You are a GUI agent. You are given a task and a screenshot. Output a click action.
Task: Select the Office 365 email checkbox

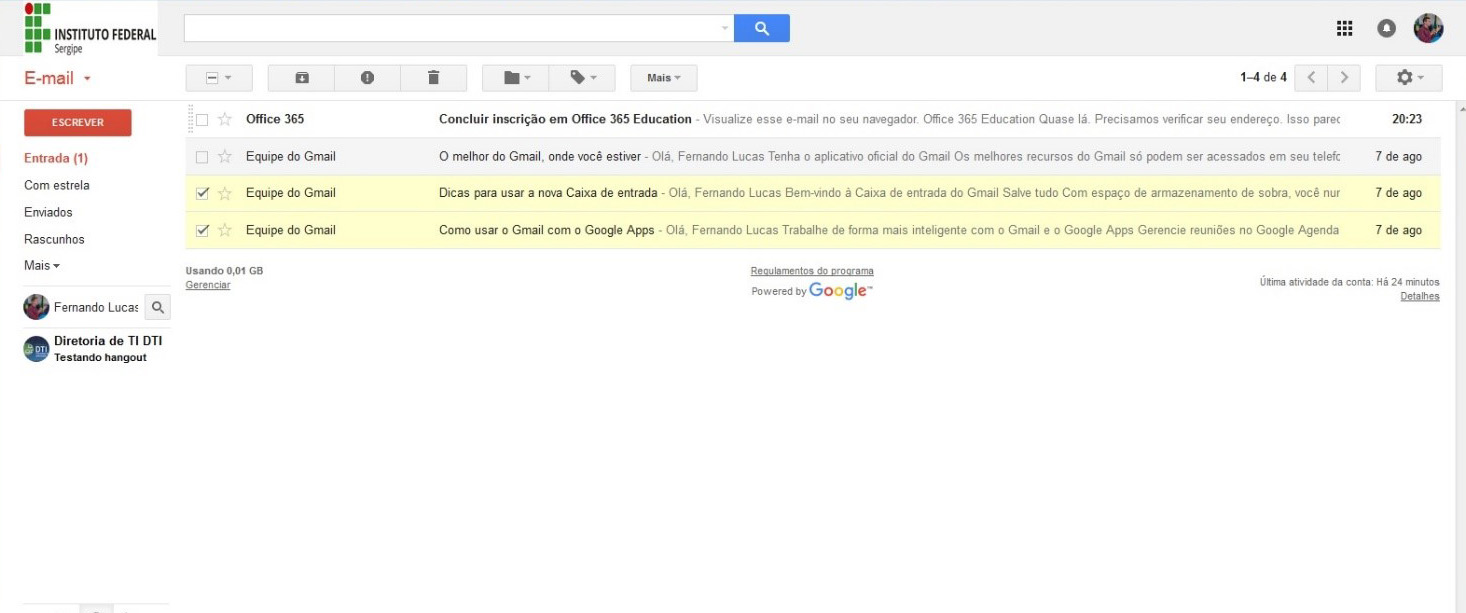[203, 118]
